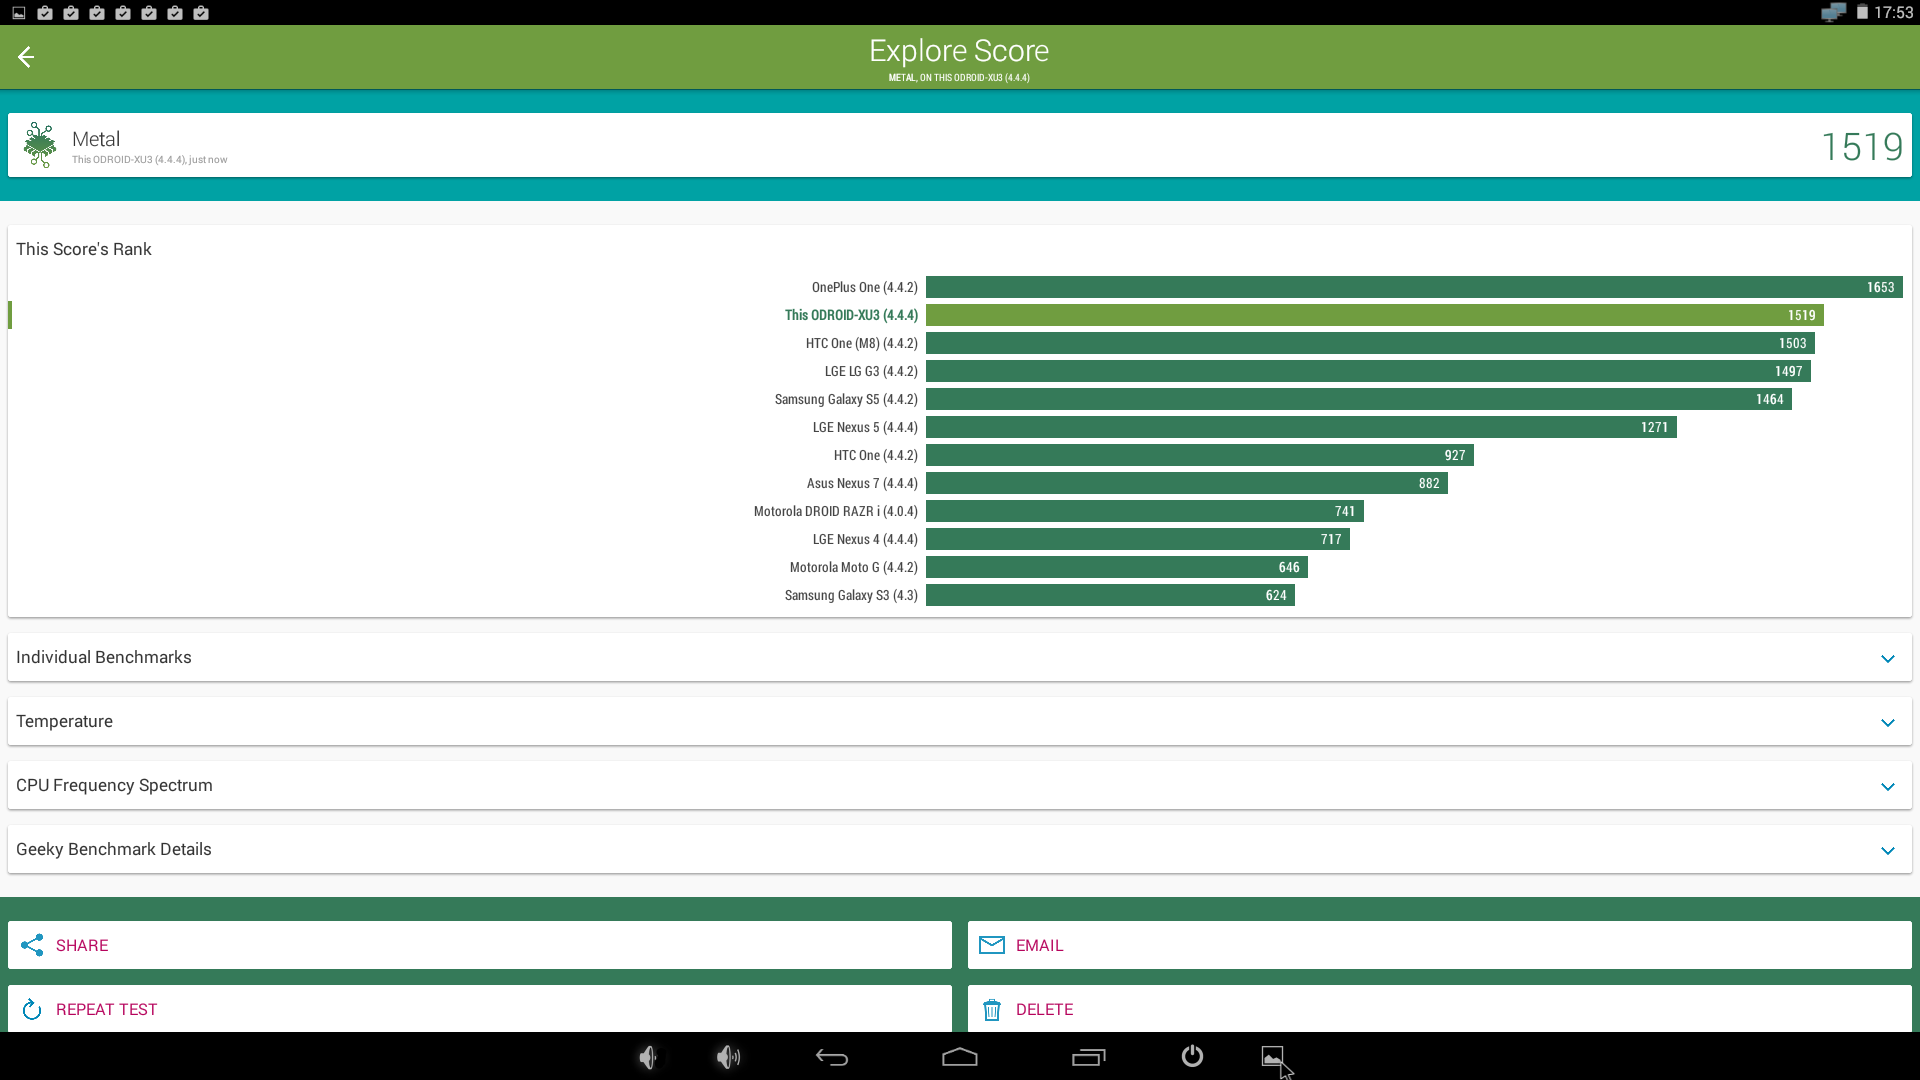Tap the screenshot icon in navigation bar

1272,1057
